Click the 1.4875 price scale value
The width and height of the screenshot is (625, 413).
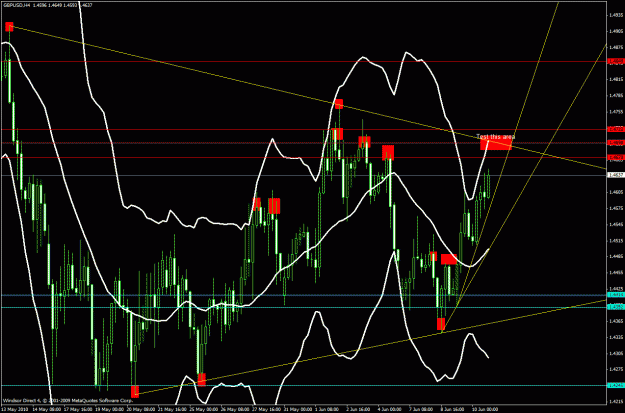(x=616, y=47)
